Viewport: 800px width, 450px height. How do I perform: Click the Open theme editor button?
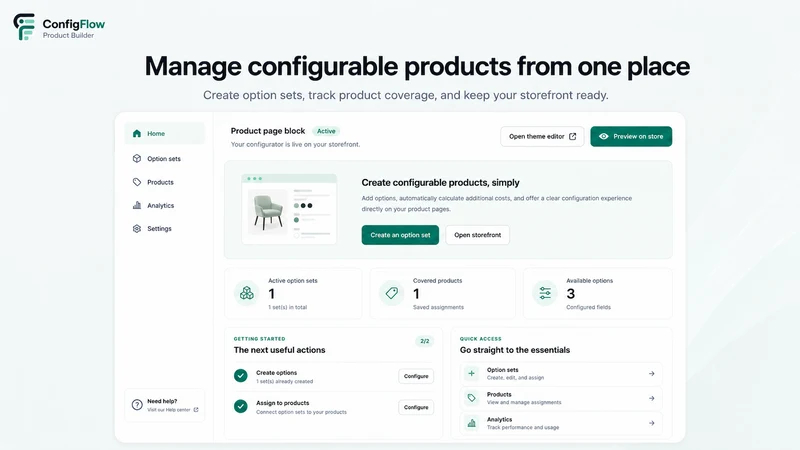click(x=542, y=136)
